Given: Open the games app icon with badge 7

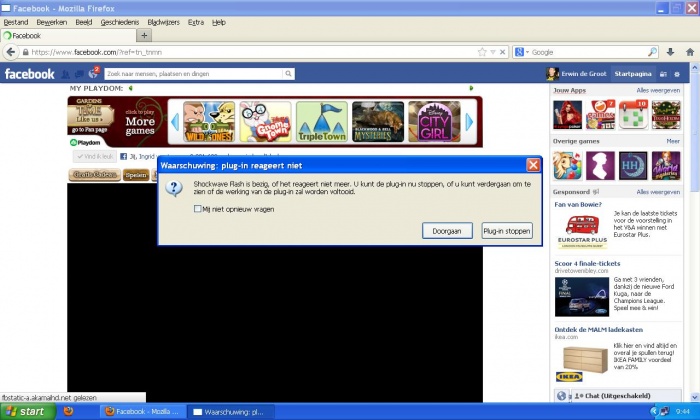Looking at the screenshot, I should coord(600,115).
